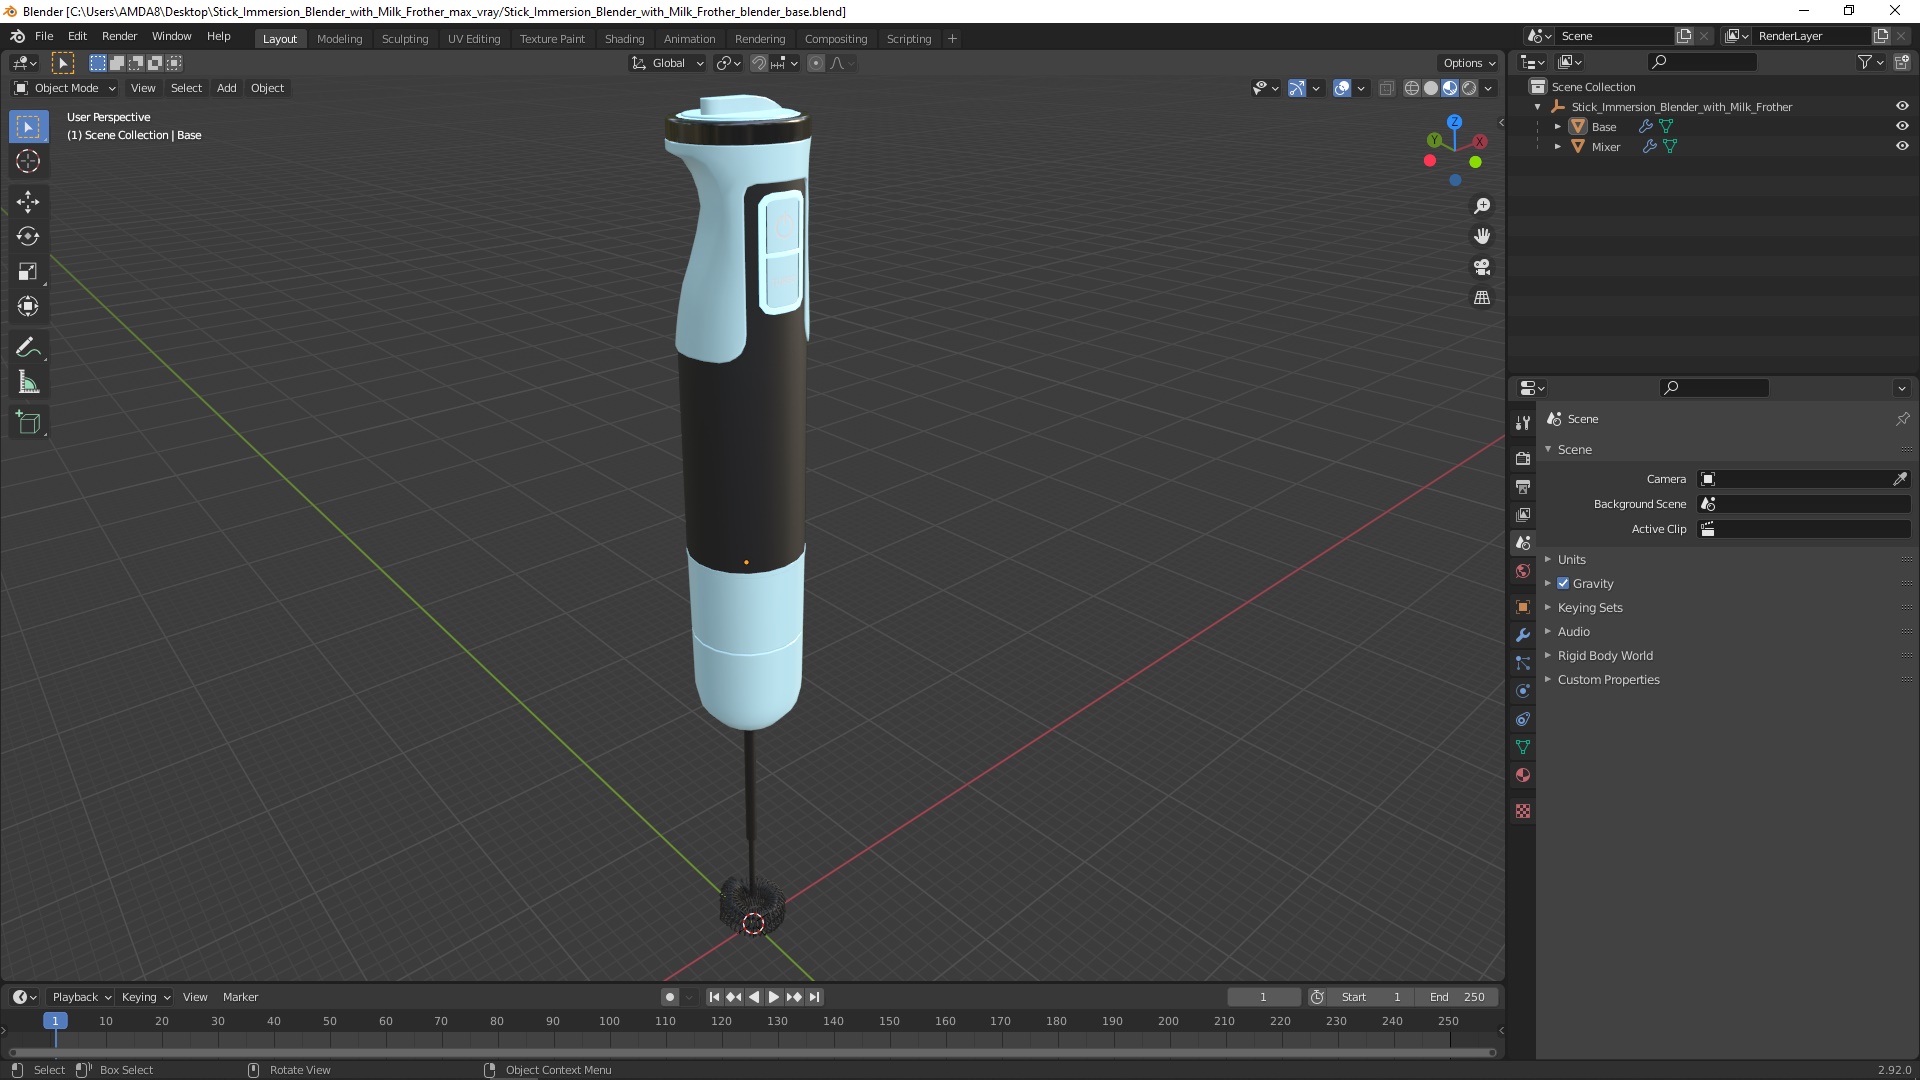Hide the Base object in viewport
Screen dimensions: 1920x1080
[1902, 126]
